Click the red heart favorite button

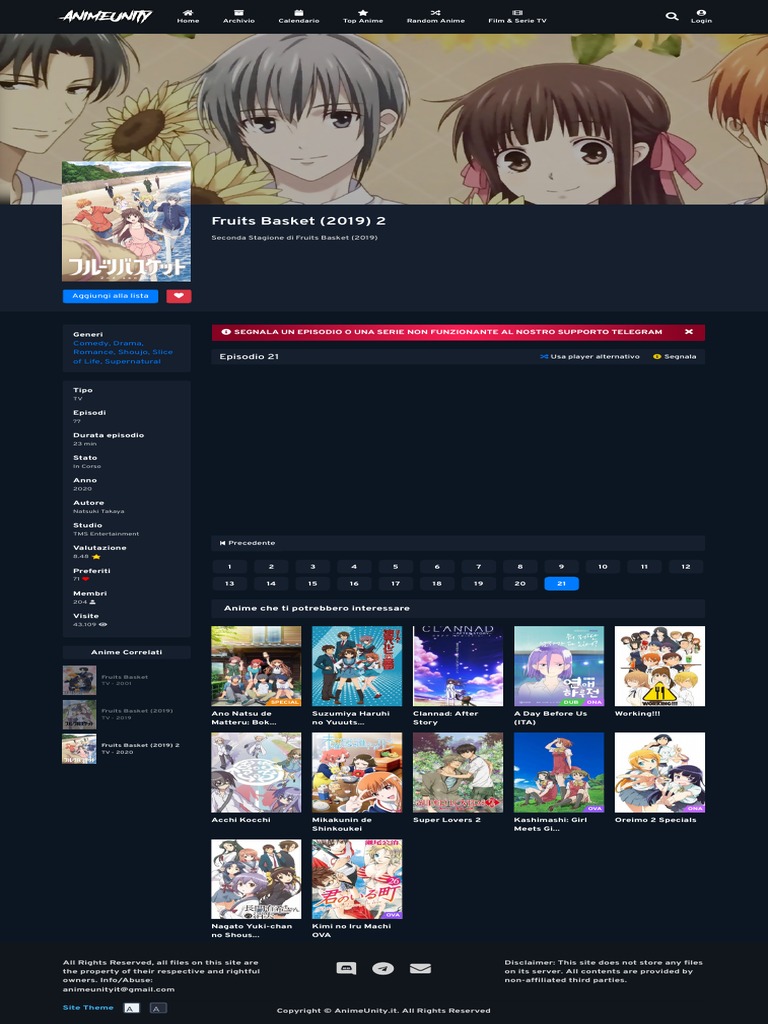[x=178, y=296]
